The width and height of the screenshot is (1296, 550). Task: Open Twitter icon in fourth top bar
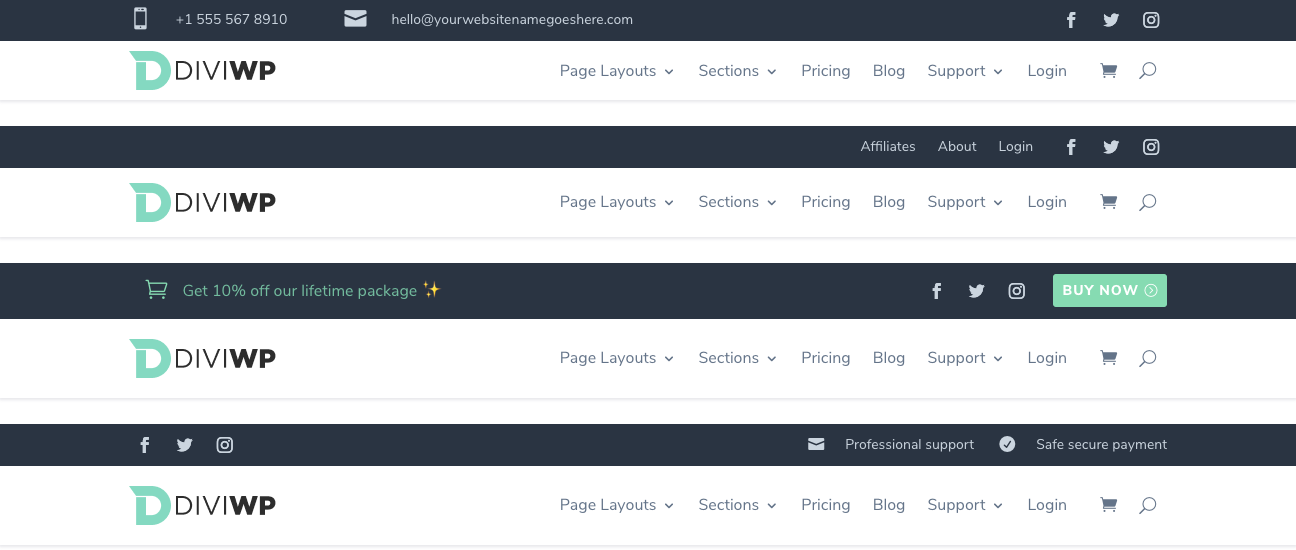(185, 445)
